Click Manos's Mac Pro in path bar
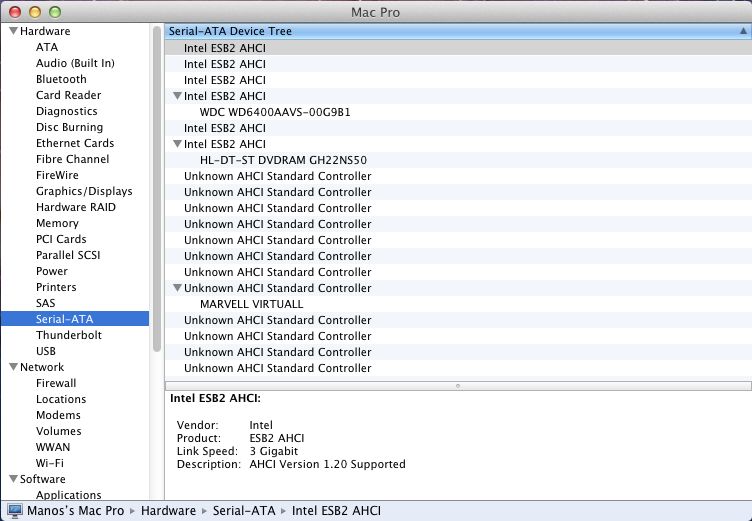 75,511
